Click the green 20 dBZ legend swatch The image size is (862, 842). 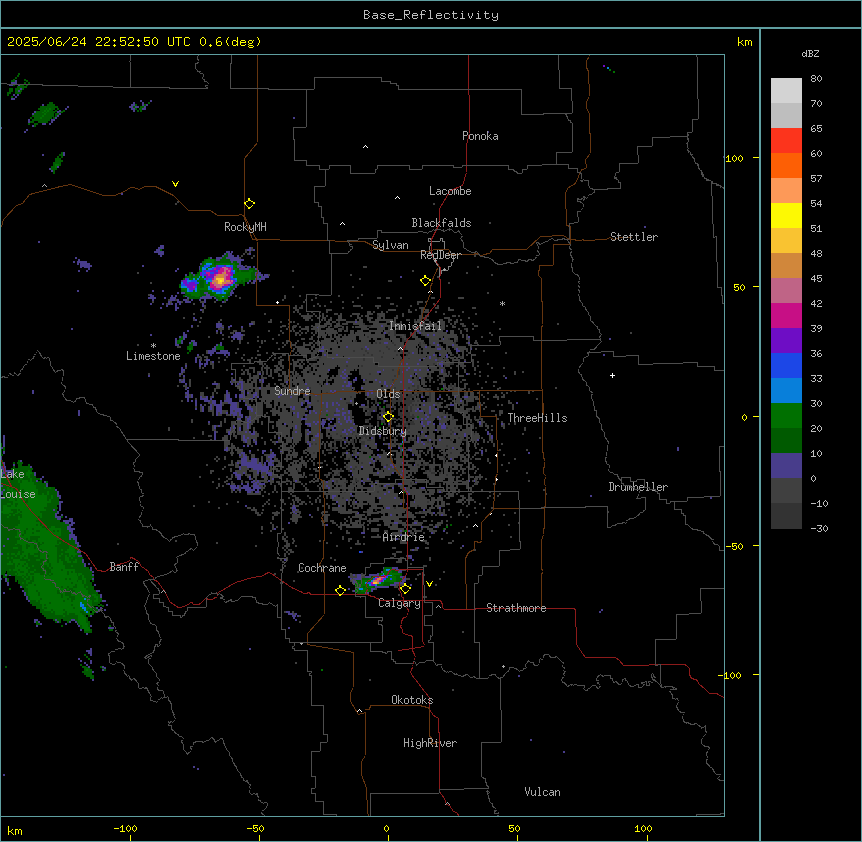tap(786, 416)
